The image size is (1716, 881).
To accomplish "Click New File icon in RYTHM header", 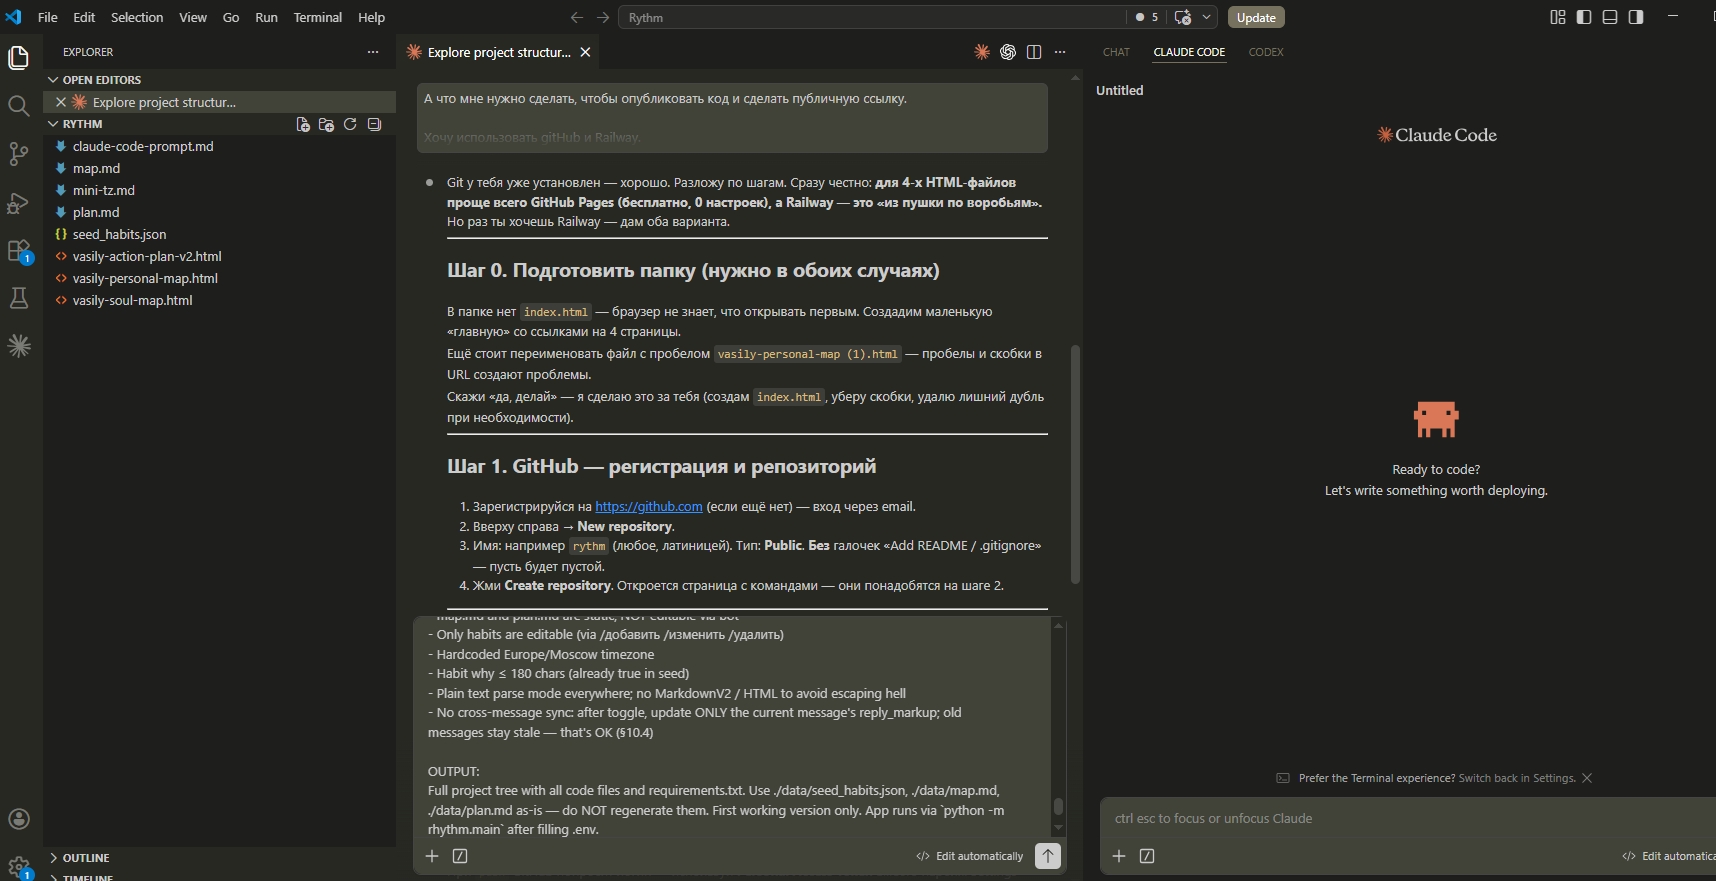I will pyautogui.click(x=303, y=124).
